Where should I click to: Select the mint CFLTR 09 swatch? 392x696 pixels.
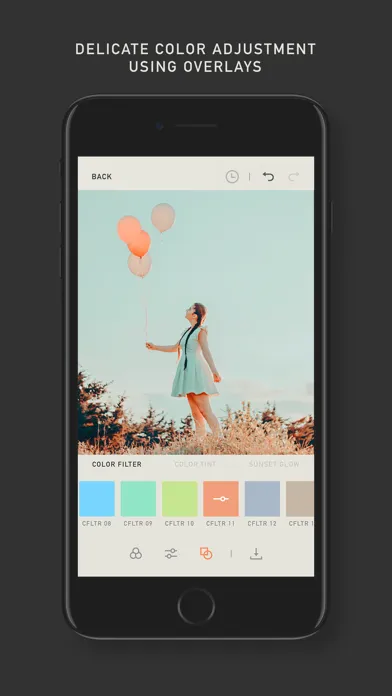pyautogui.click(x=138, y=498)
